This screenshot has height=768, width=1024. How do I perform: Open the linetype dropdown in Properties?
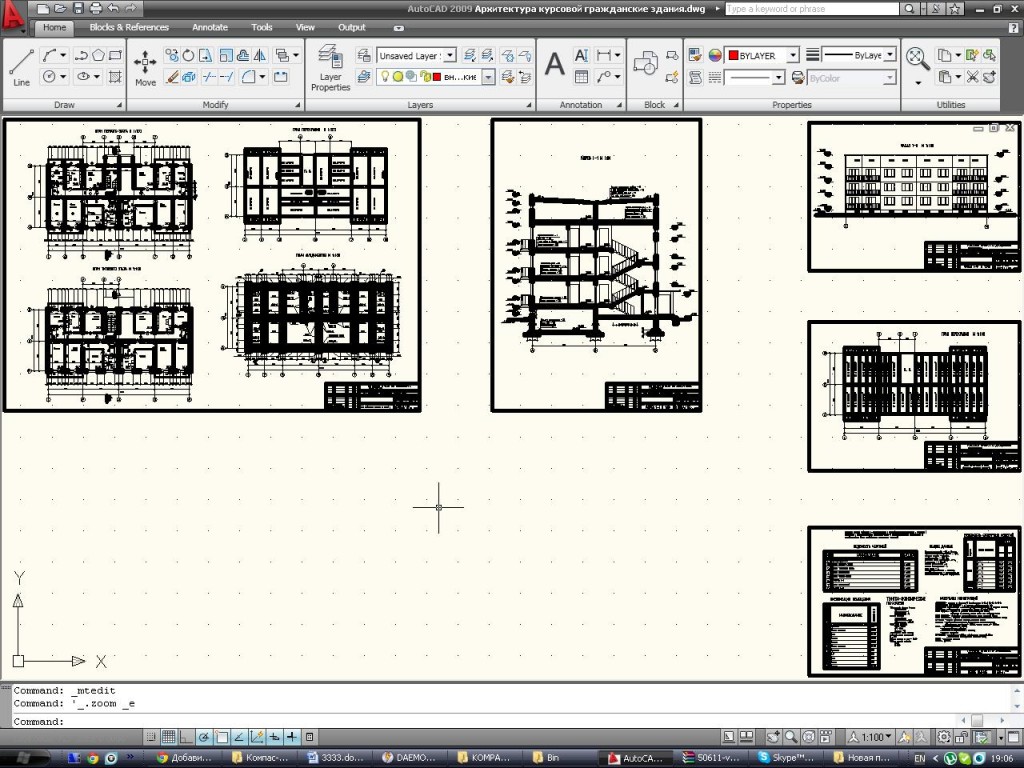[x=778, y=78]
